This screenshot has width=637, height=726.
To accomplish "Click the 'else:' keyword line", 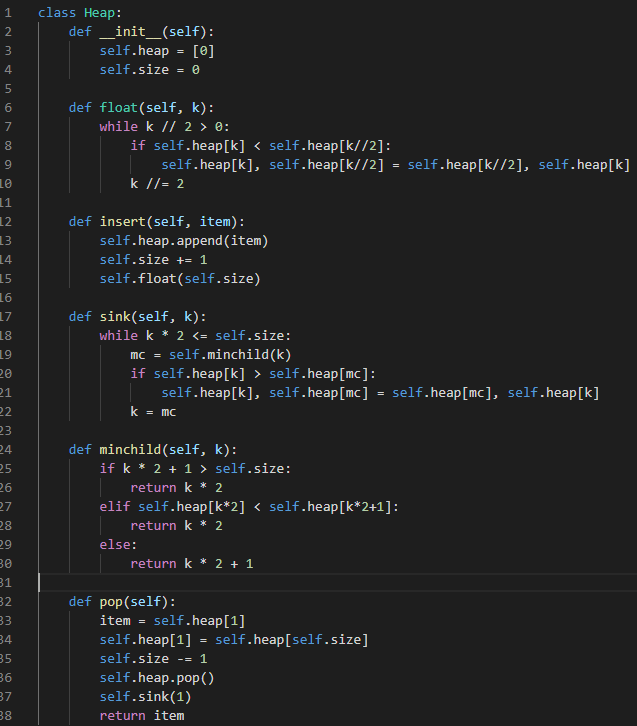I will (119, 544).
